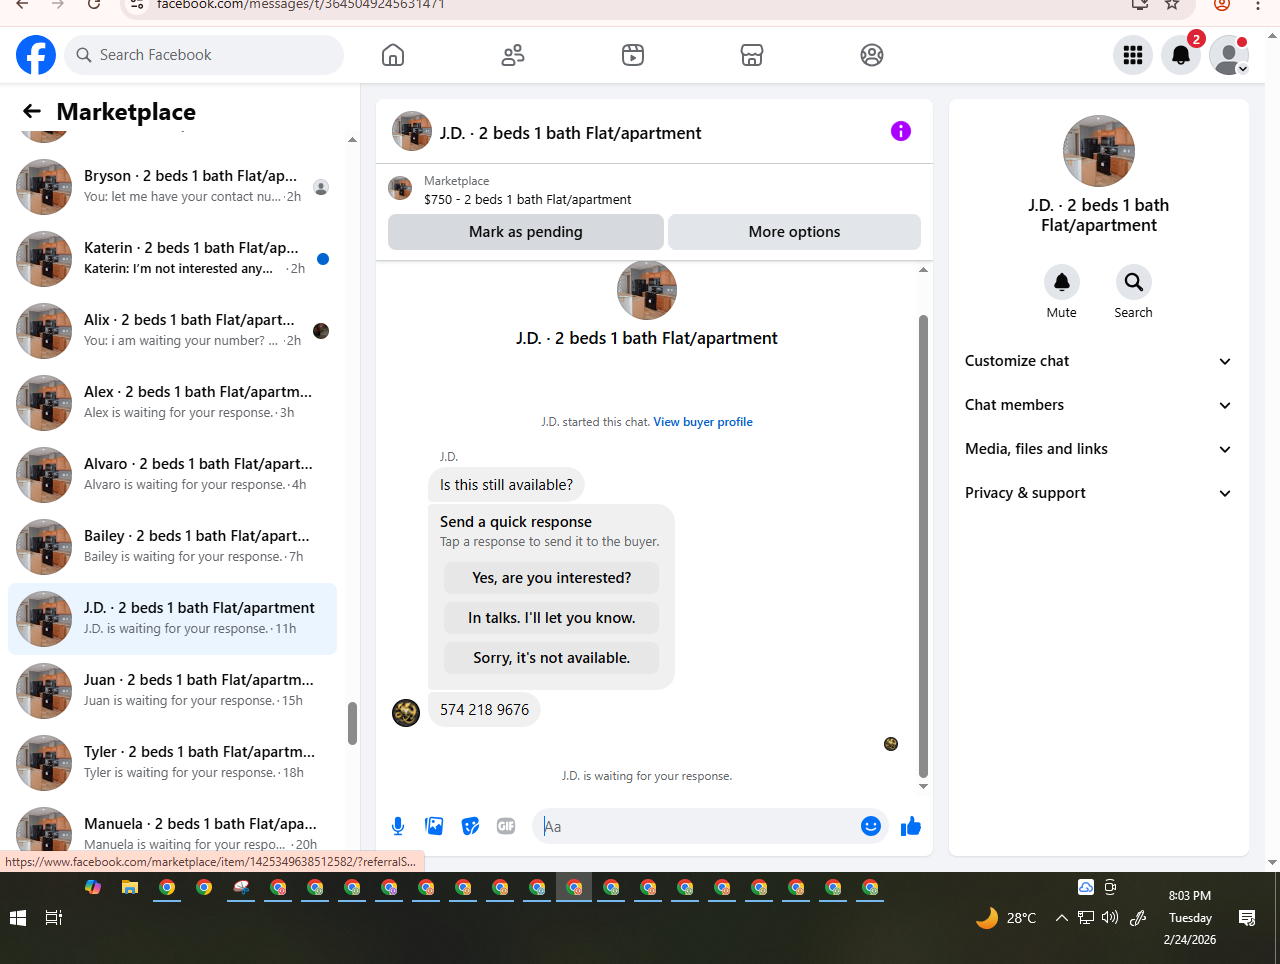Image resolution: width=1280 pixels, height=964 pixels.
Task: Search in conversation using magnifier icon
Action: tap(1133, 282)
